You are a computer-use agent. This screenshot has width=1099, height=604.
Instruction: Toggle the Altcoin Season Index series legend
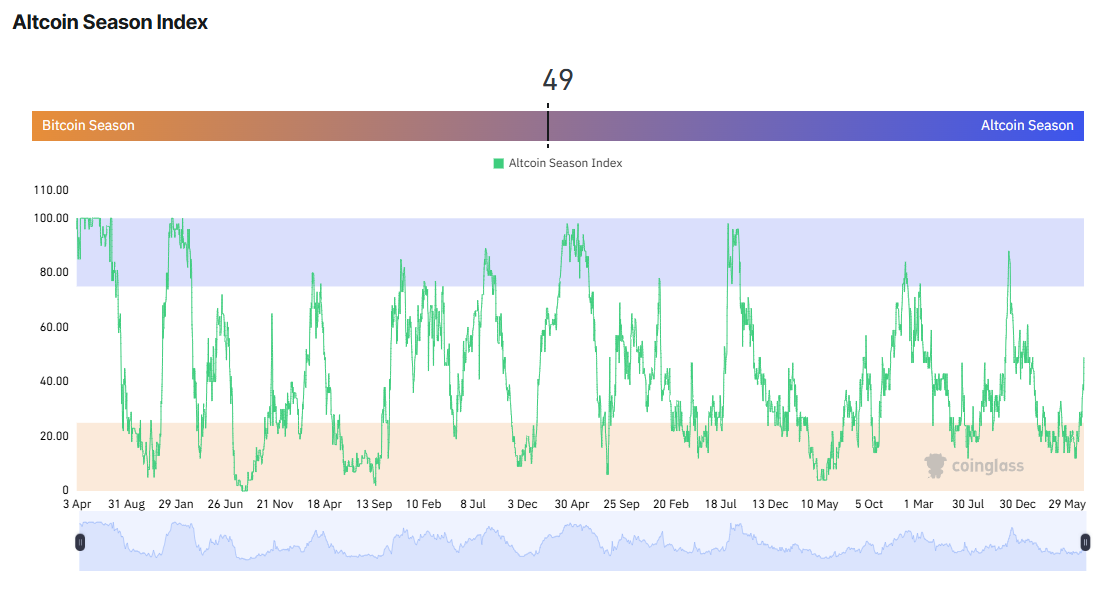point(565,162)
